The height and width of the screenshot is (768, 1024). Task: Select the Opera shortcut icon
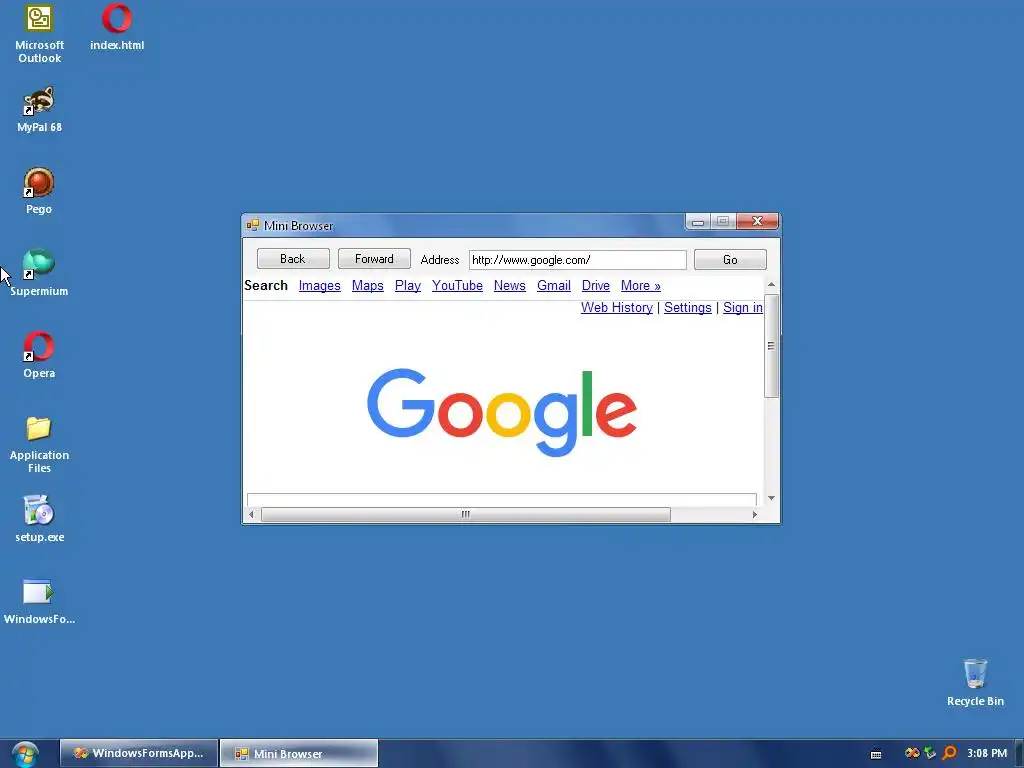[x=39, y=356]
